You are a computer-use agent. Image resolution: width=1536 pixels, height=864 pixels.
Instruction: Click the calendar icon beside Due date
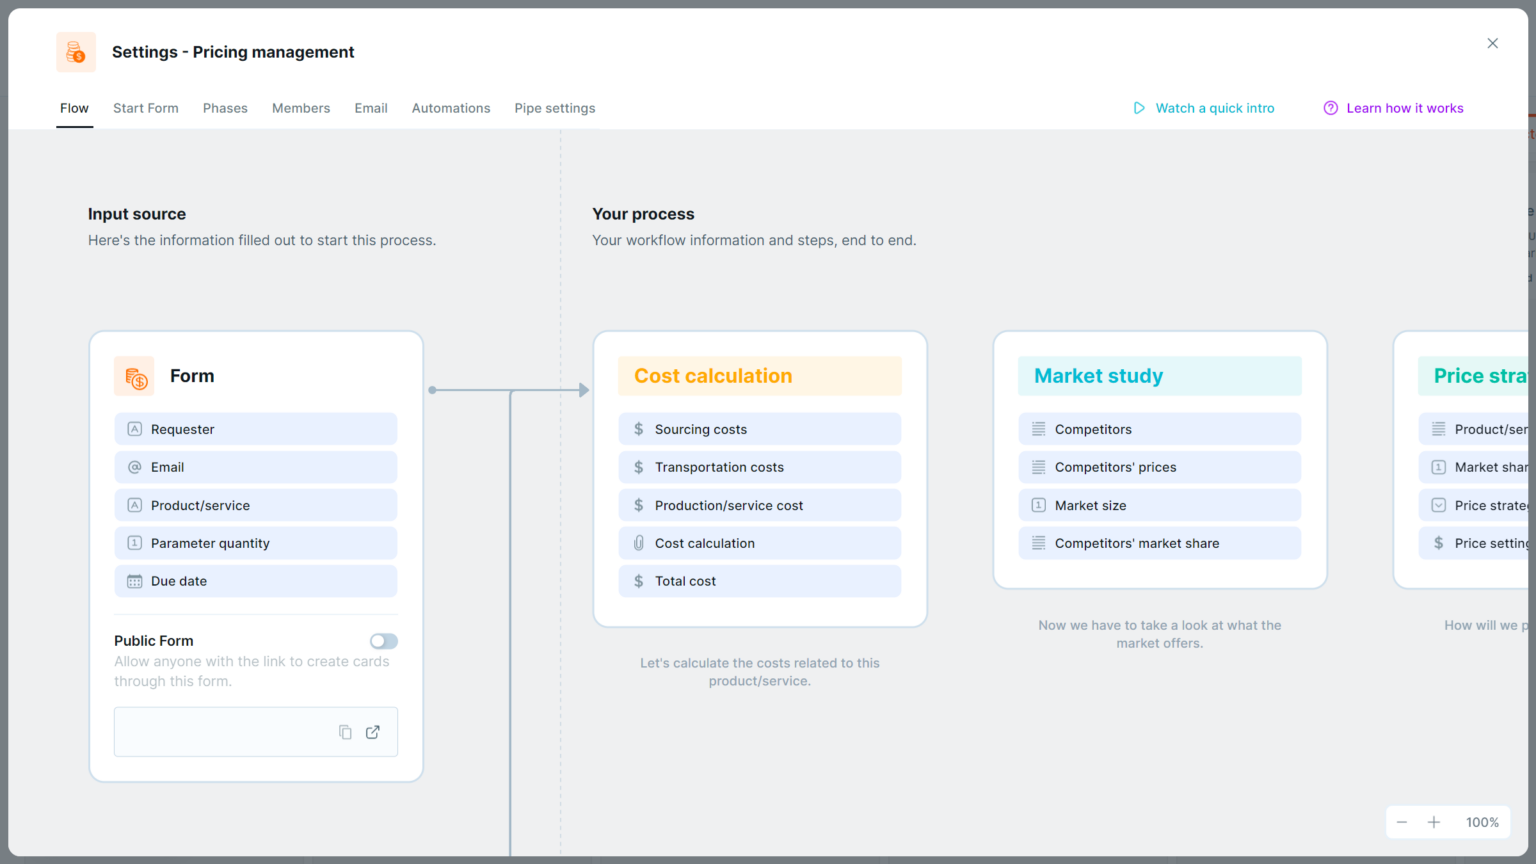pos(135,581)
